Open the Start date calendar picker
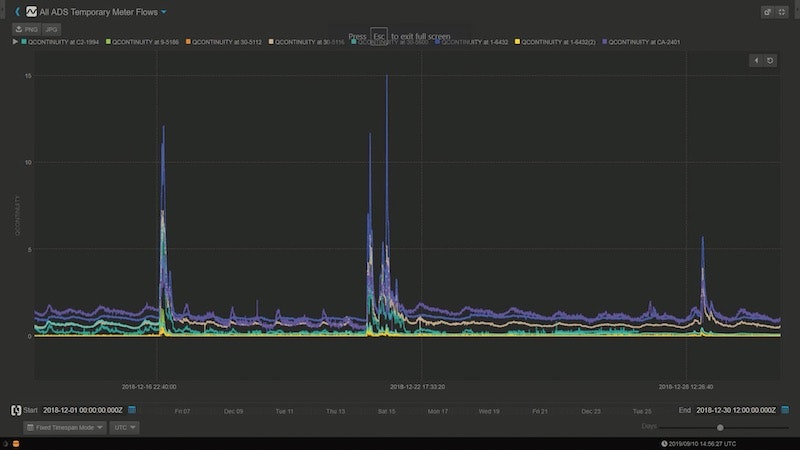 132,410
